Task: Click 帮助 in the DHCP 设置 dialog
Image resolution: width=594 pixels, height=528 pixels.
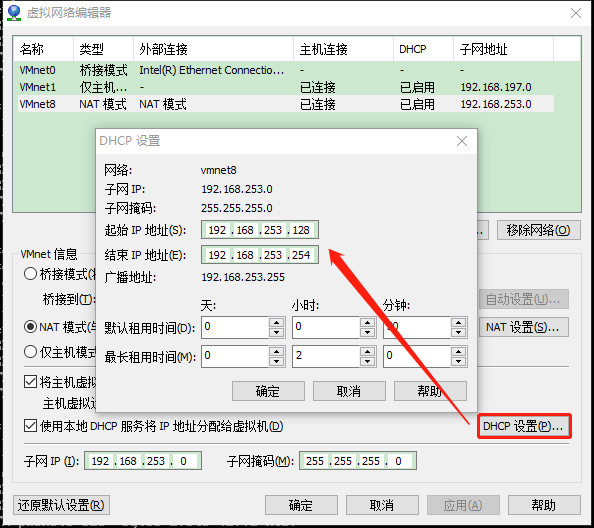Action: [x=430, y=391]
